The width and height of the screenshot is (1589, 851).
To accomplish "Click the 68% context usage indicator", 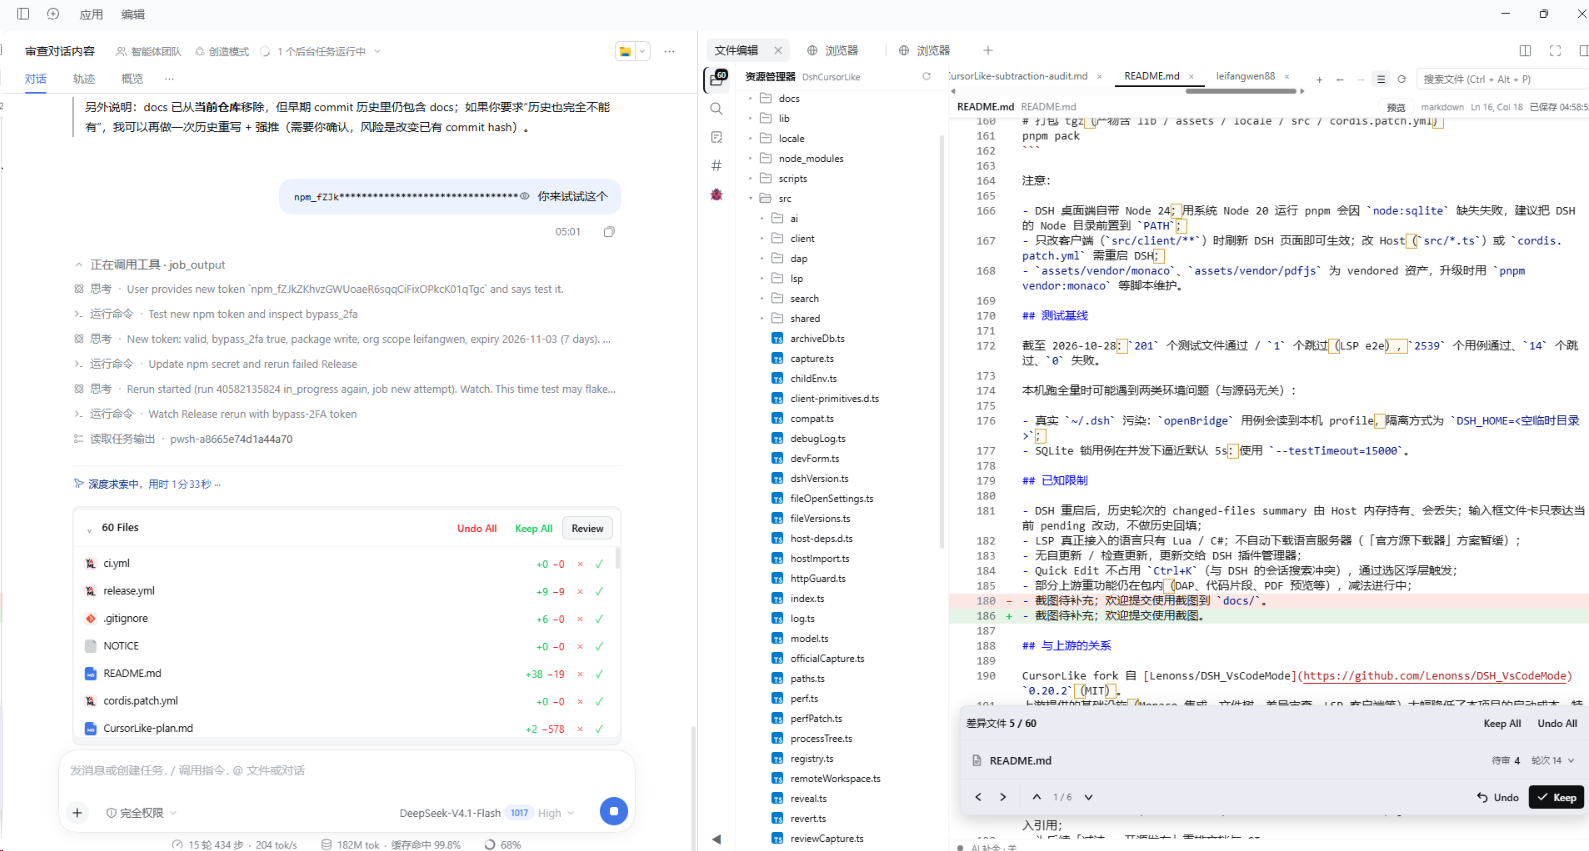I will click(503, 845).
